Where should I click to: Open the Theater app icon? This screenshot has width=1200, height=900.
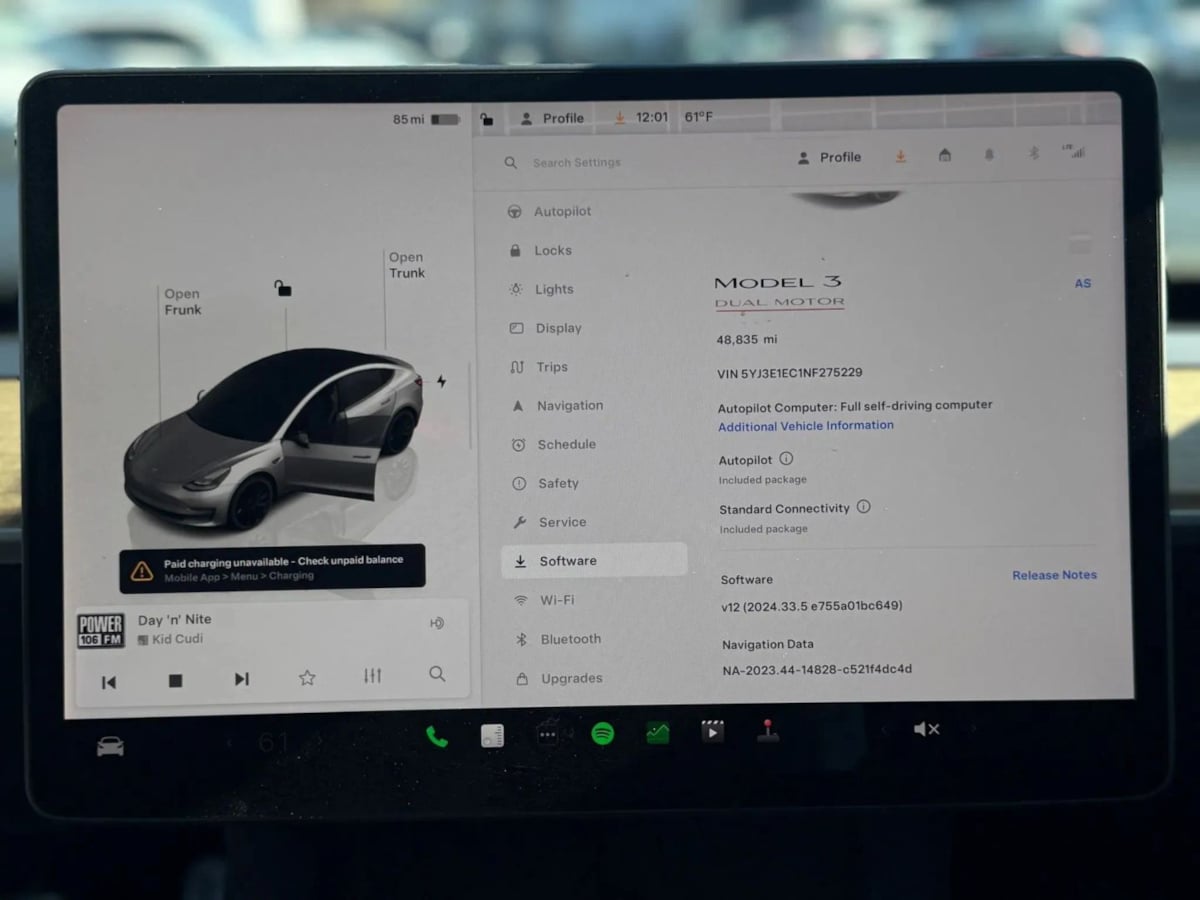(712, 732)
